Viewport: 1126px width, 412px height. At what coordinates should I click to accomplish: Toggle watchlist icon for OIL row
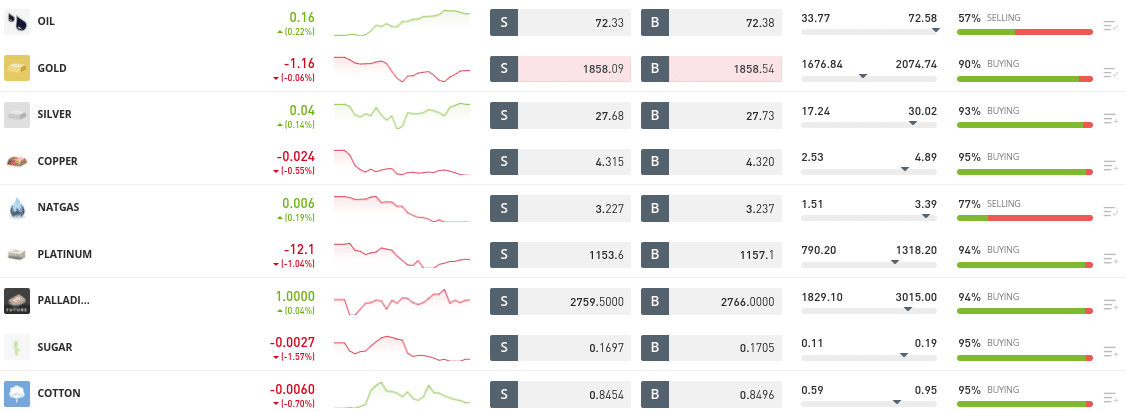click(1110, 27)
